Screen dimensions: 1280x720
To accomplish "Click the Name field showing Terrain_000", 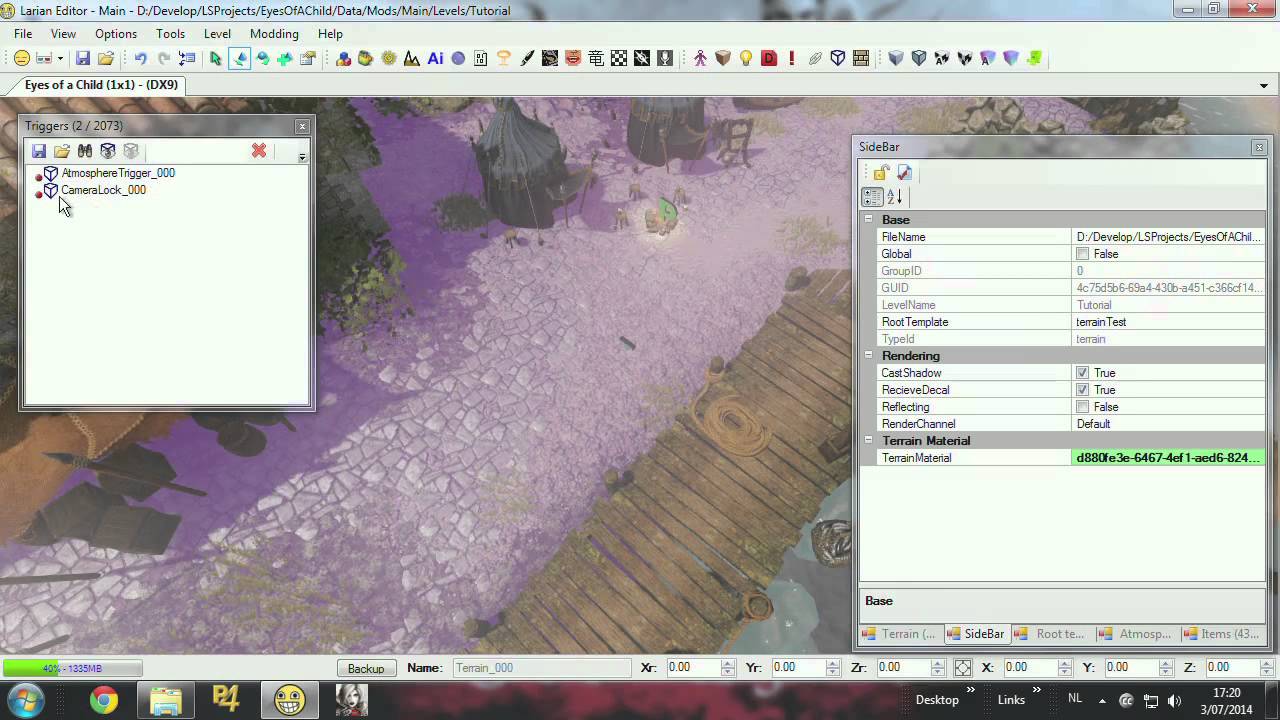I will [x=541, y=668].
